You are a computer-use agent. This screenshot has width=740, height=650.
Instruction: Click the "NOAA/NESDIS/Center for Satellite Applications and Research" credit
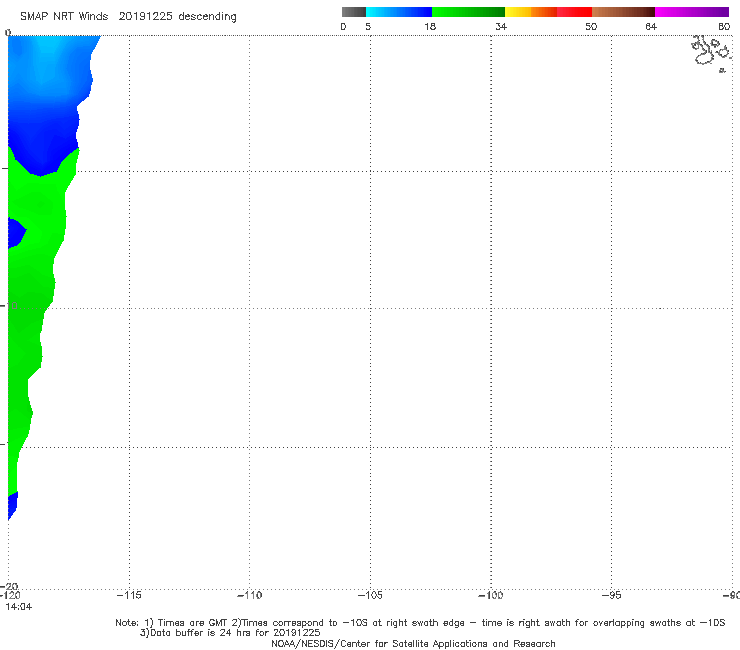click(x=413, y=644)
